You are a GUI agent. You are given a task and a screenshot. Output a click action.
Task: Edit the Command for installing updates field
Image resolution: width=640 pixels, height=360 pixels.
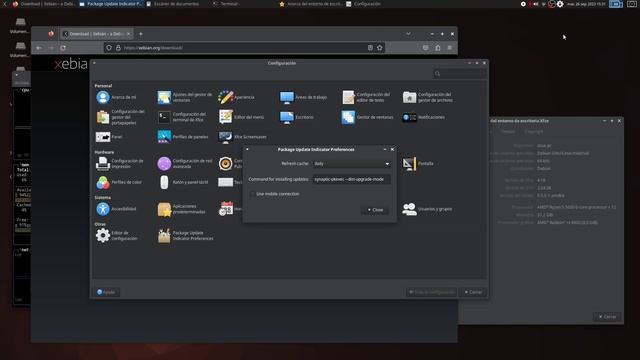[351, 179]
